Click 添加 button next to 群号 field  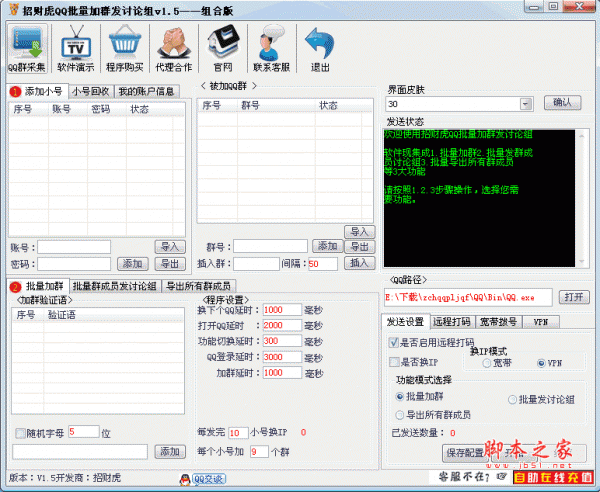pyautogui.click(x=328, y=246)
